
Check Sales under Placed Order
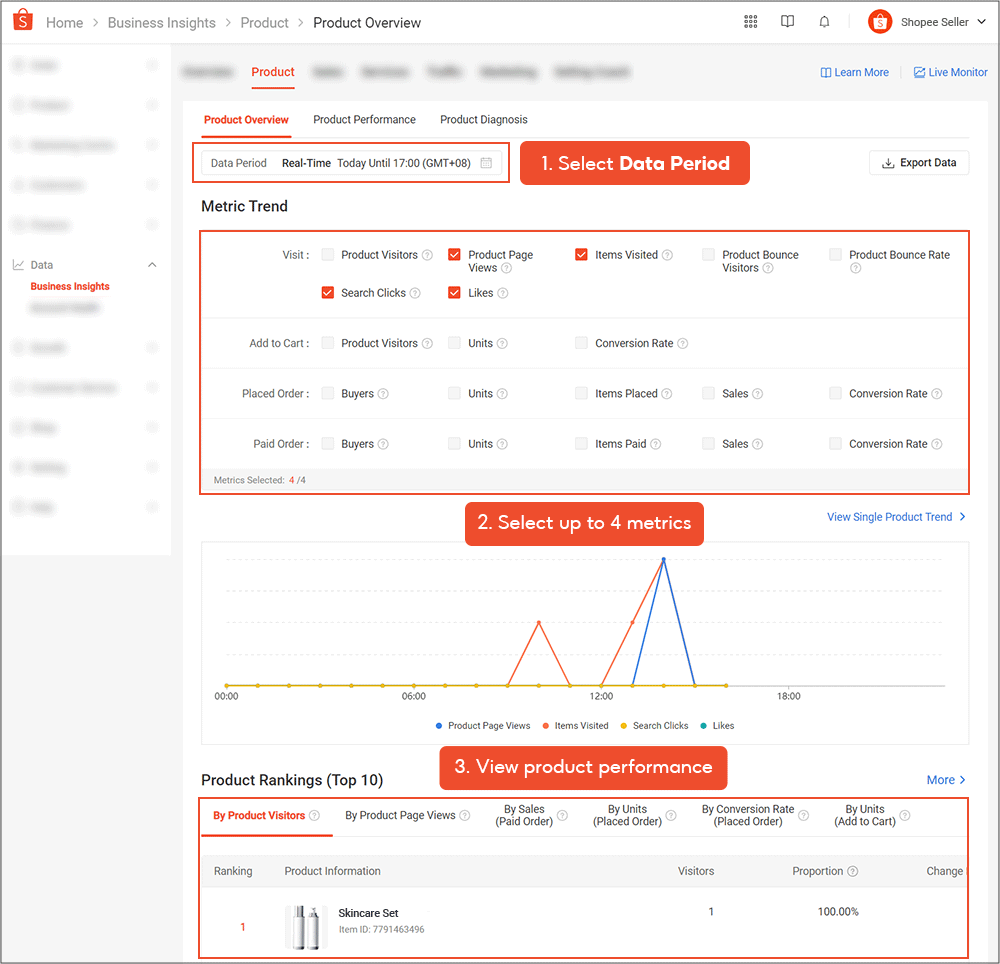[711, 393]
